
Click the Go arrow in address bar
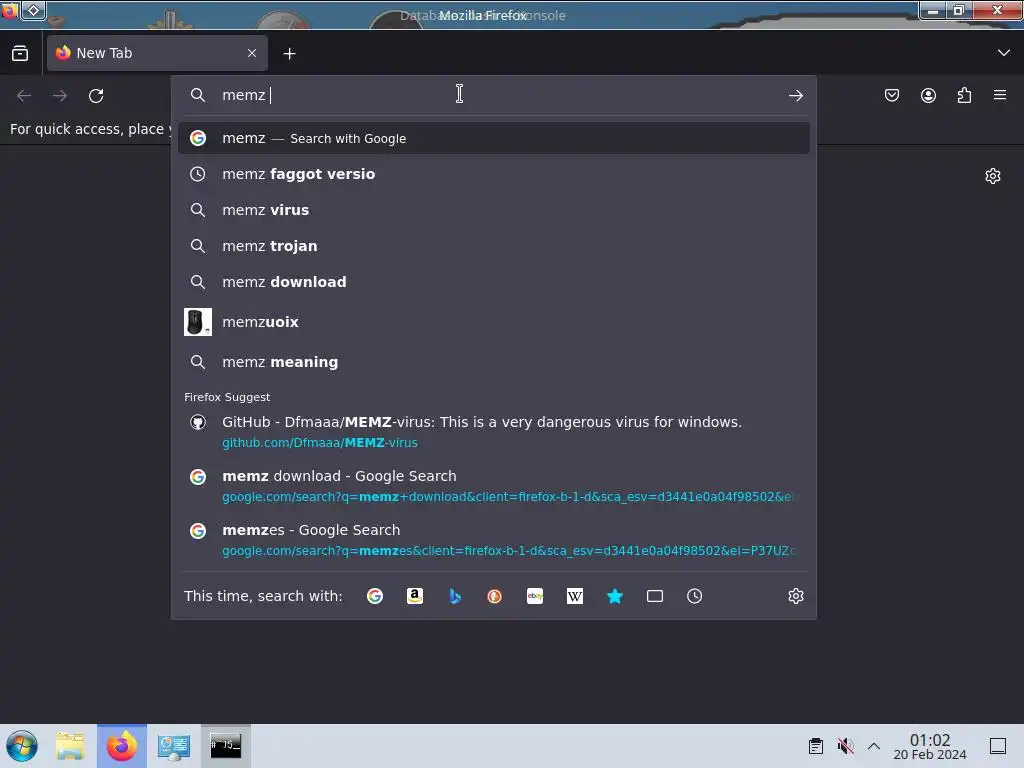coord(795,95)
